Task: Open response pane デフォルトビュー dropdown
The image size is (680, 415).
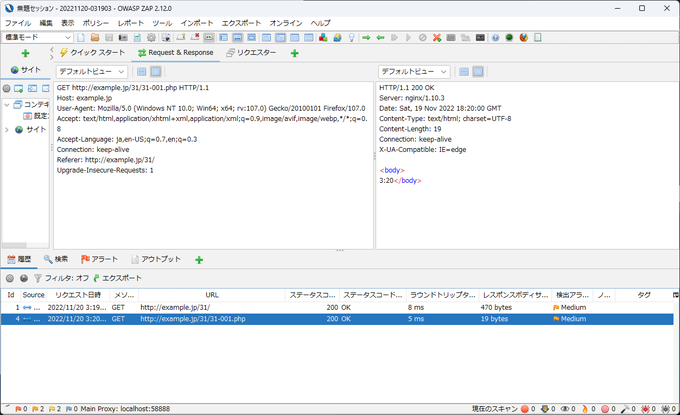Action: click(414, 72)
